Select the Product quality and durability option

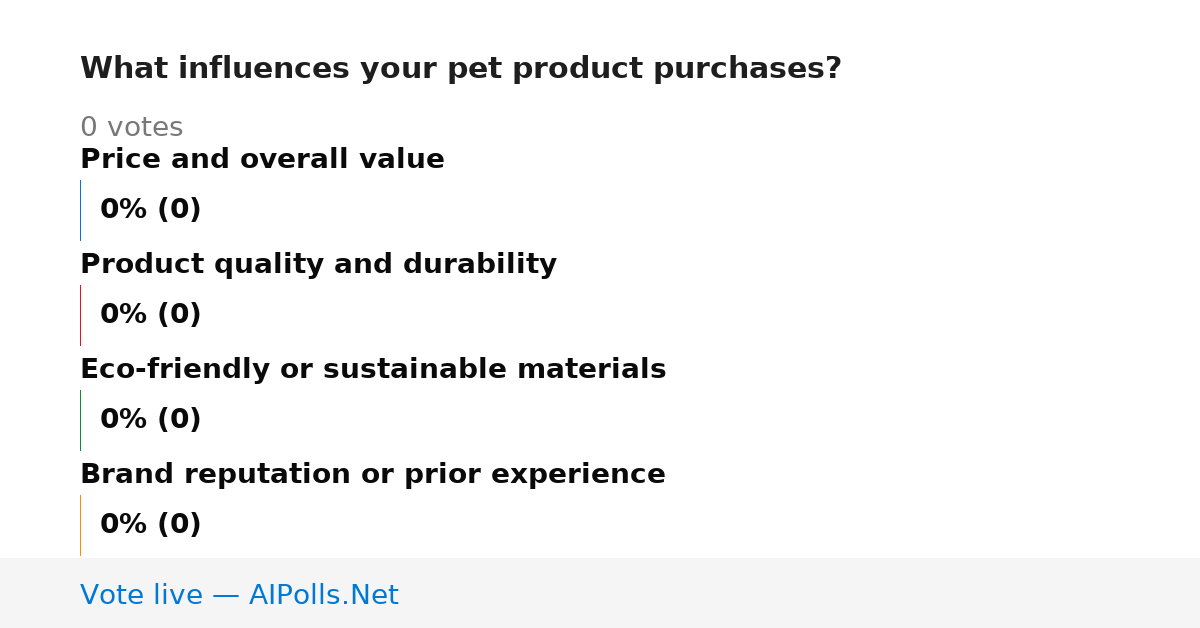click(318, 265)
